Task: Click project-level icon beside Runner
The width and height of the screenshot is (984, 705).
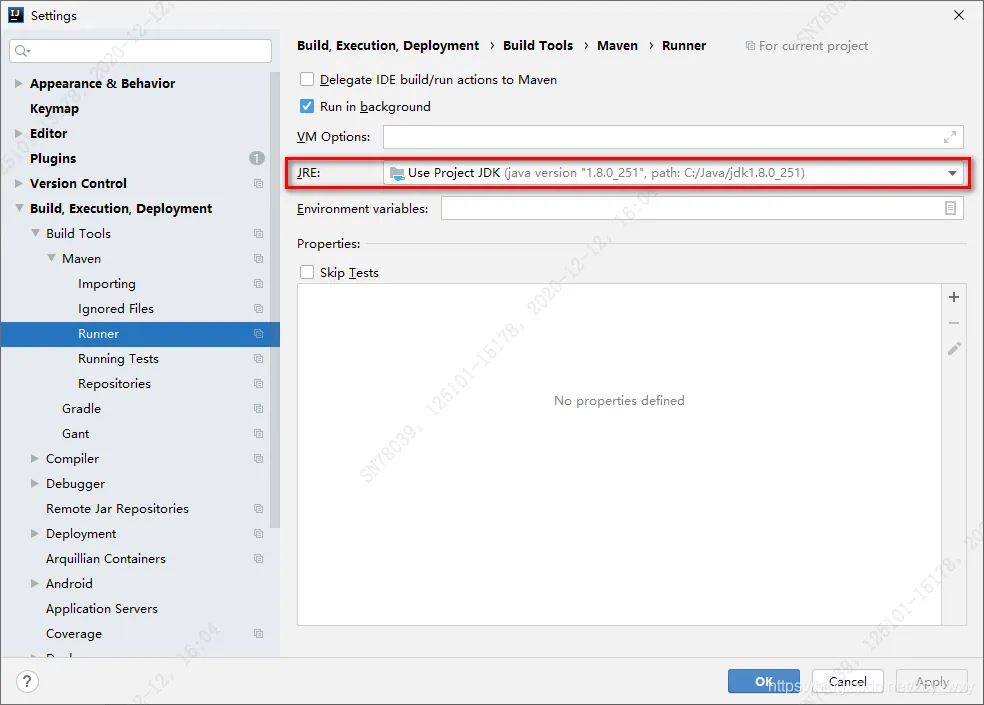Action: coord(258,333)
